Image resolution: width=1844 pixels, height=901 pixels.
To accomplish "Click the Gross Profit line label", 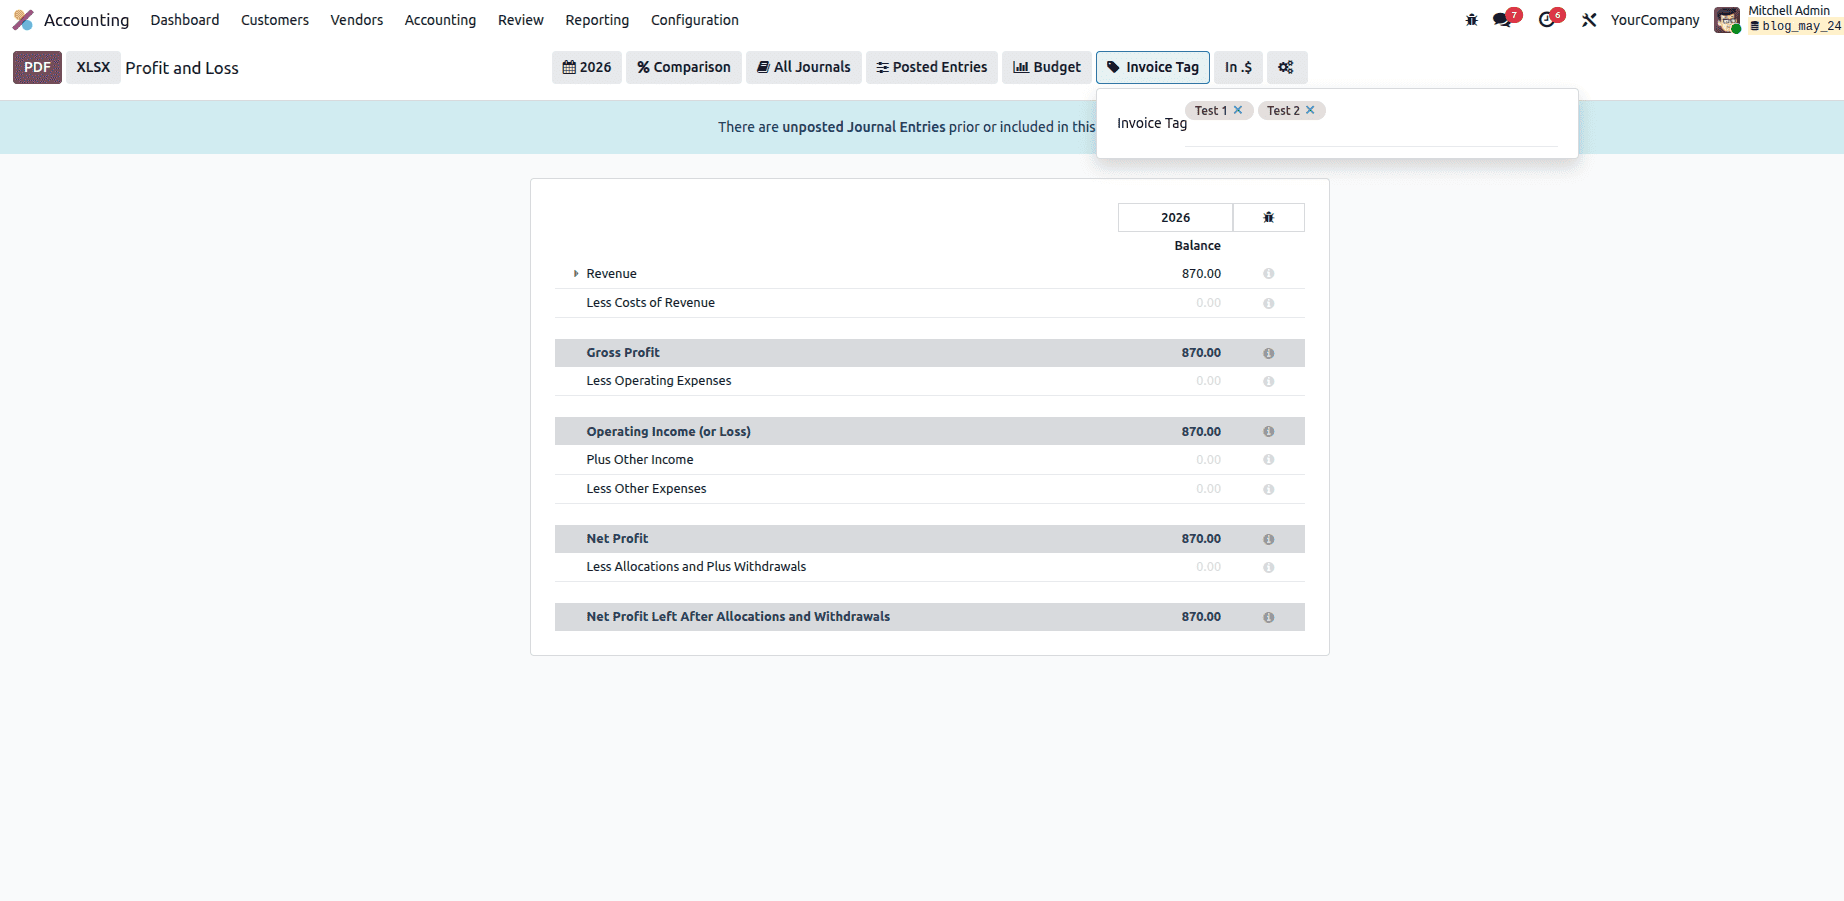I will 623,353.
